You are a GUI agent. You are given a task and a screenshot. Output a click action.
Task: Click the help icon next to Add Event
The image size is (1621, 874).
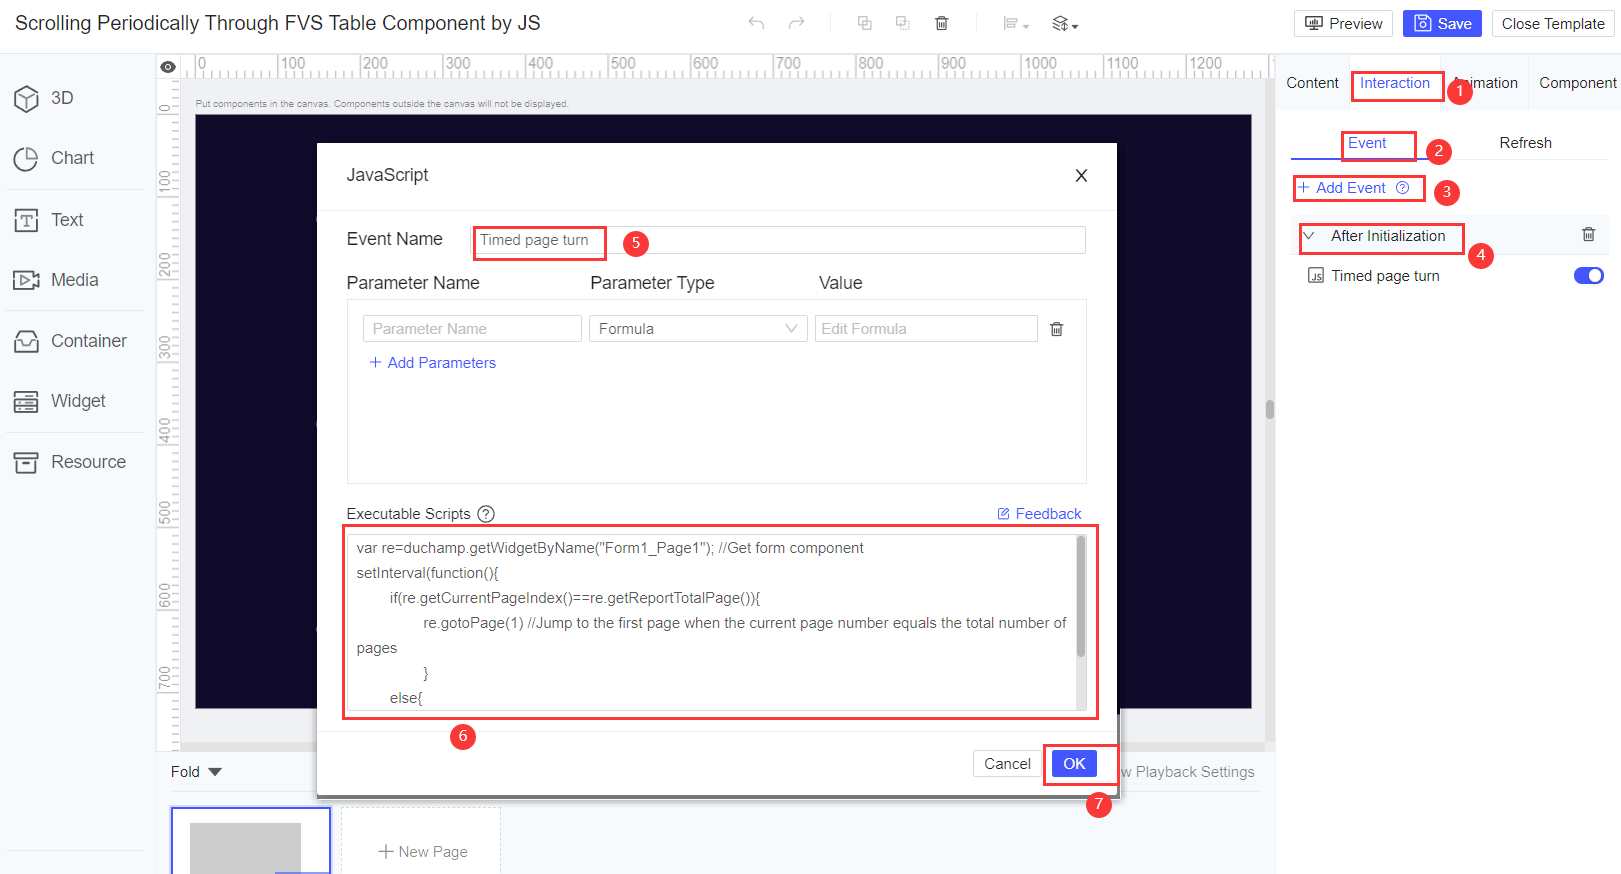[1402, 188]
